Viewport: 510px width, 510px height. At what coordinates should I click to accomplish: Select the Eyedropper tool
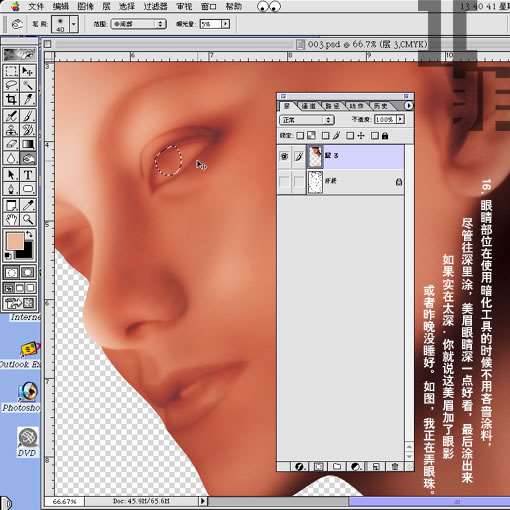pyautogui.click(x=28, y=205)
